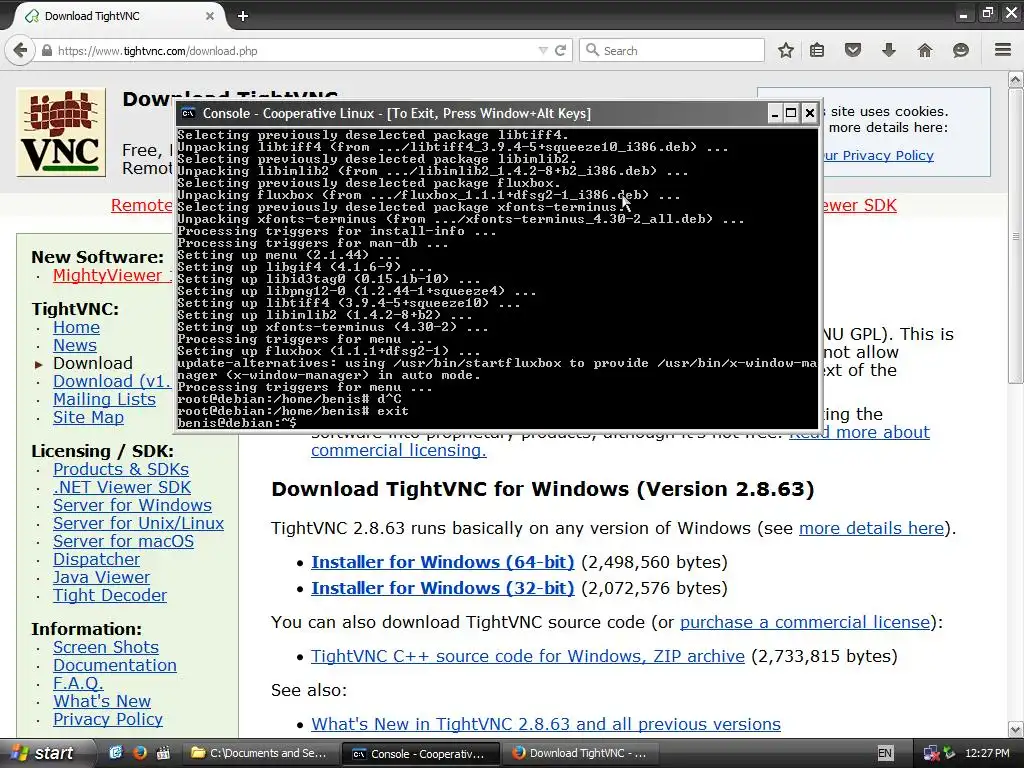Open the downloads arrow icon

(x=889, y=50)
